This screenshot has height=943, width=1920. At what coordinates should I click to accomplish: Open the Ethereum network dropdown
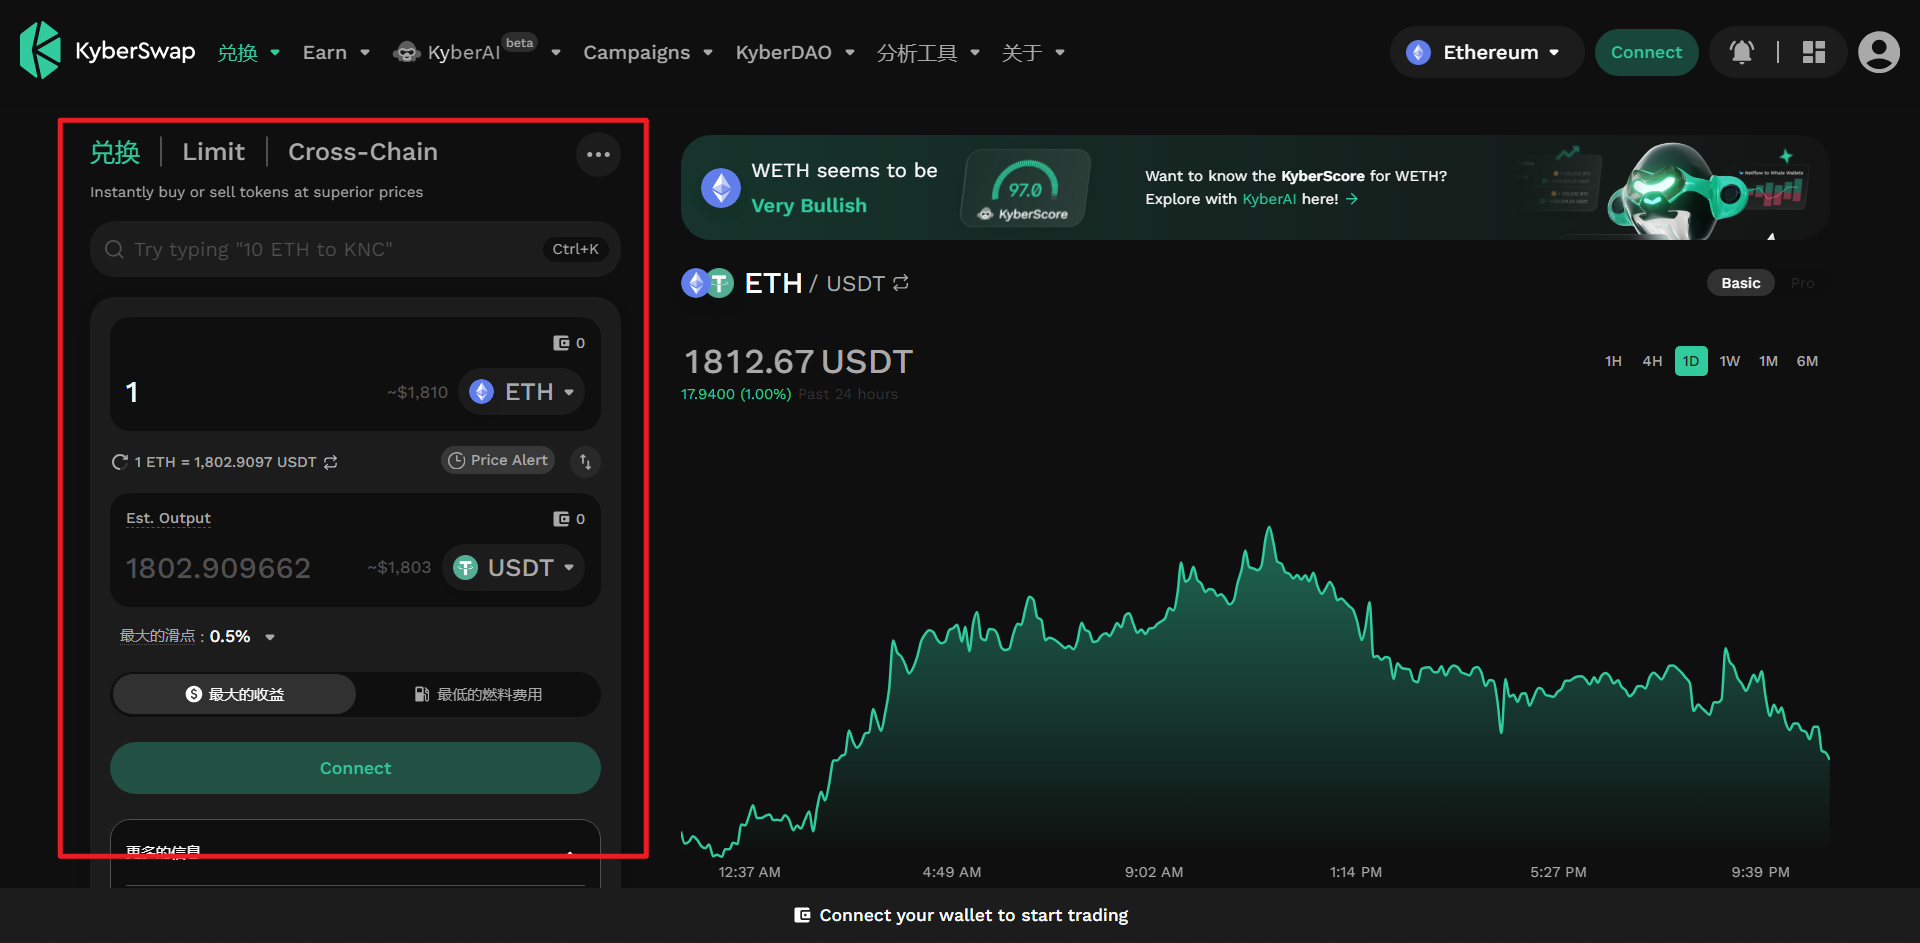[1486, 52]
